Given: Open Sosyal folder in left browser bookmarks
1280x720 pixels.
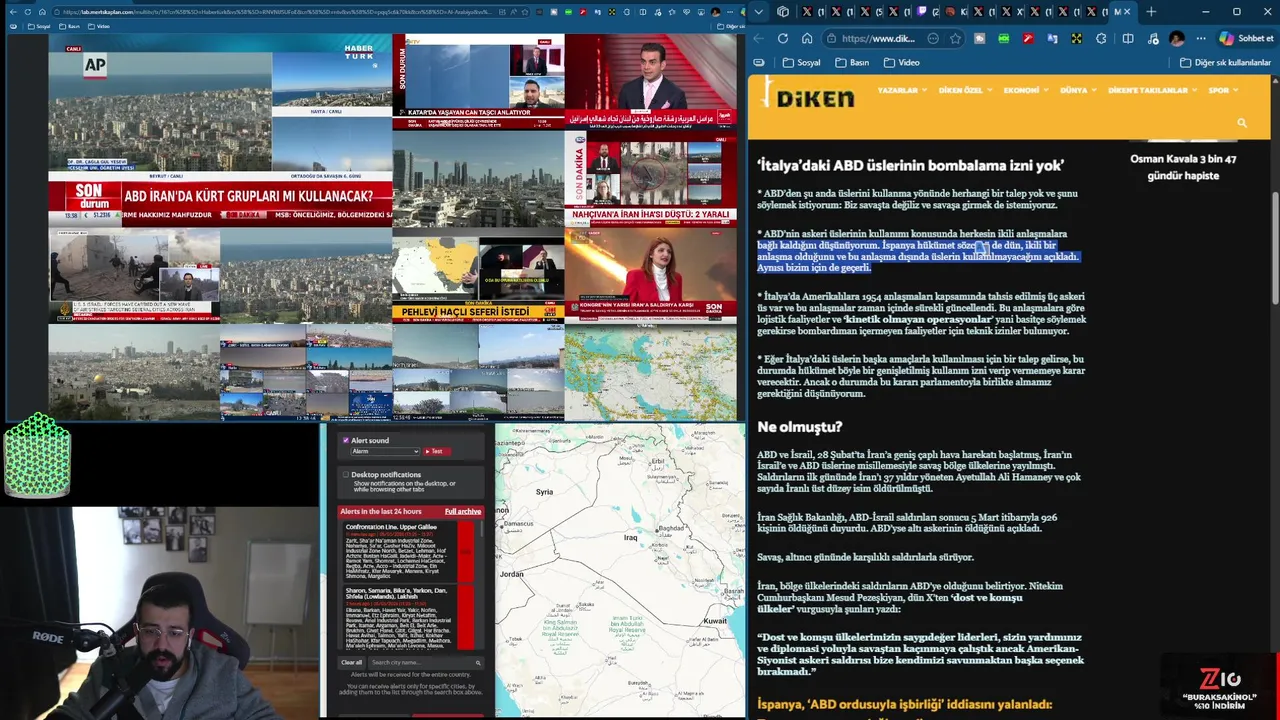Looking at the screenshot, I should [x=37, y=26].
